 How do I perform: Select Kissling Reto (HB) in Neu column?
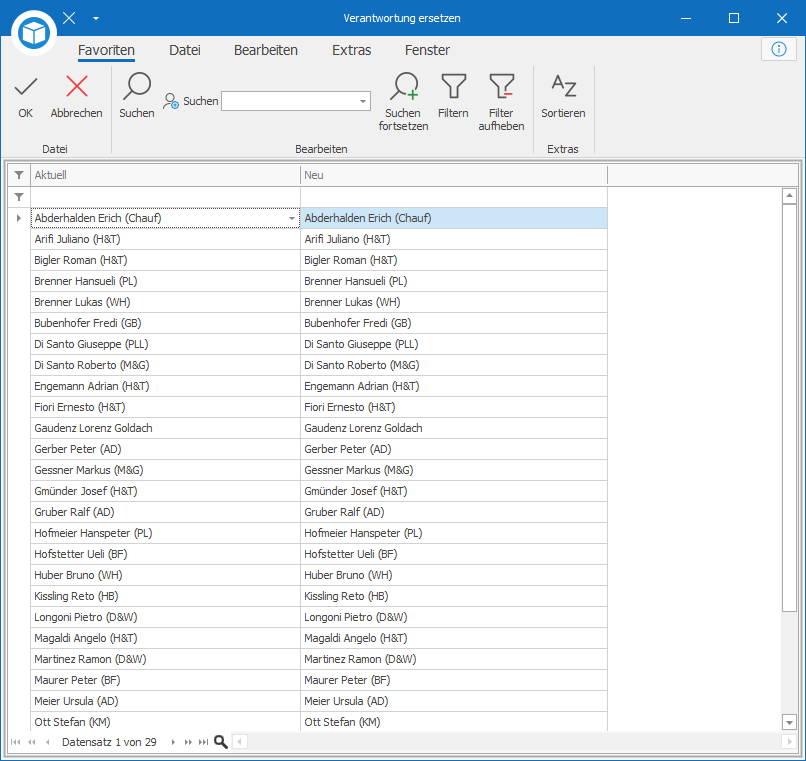click(453, 596)
